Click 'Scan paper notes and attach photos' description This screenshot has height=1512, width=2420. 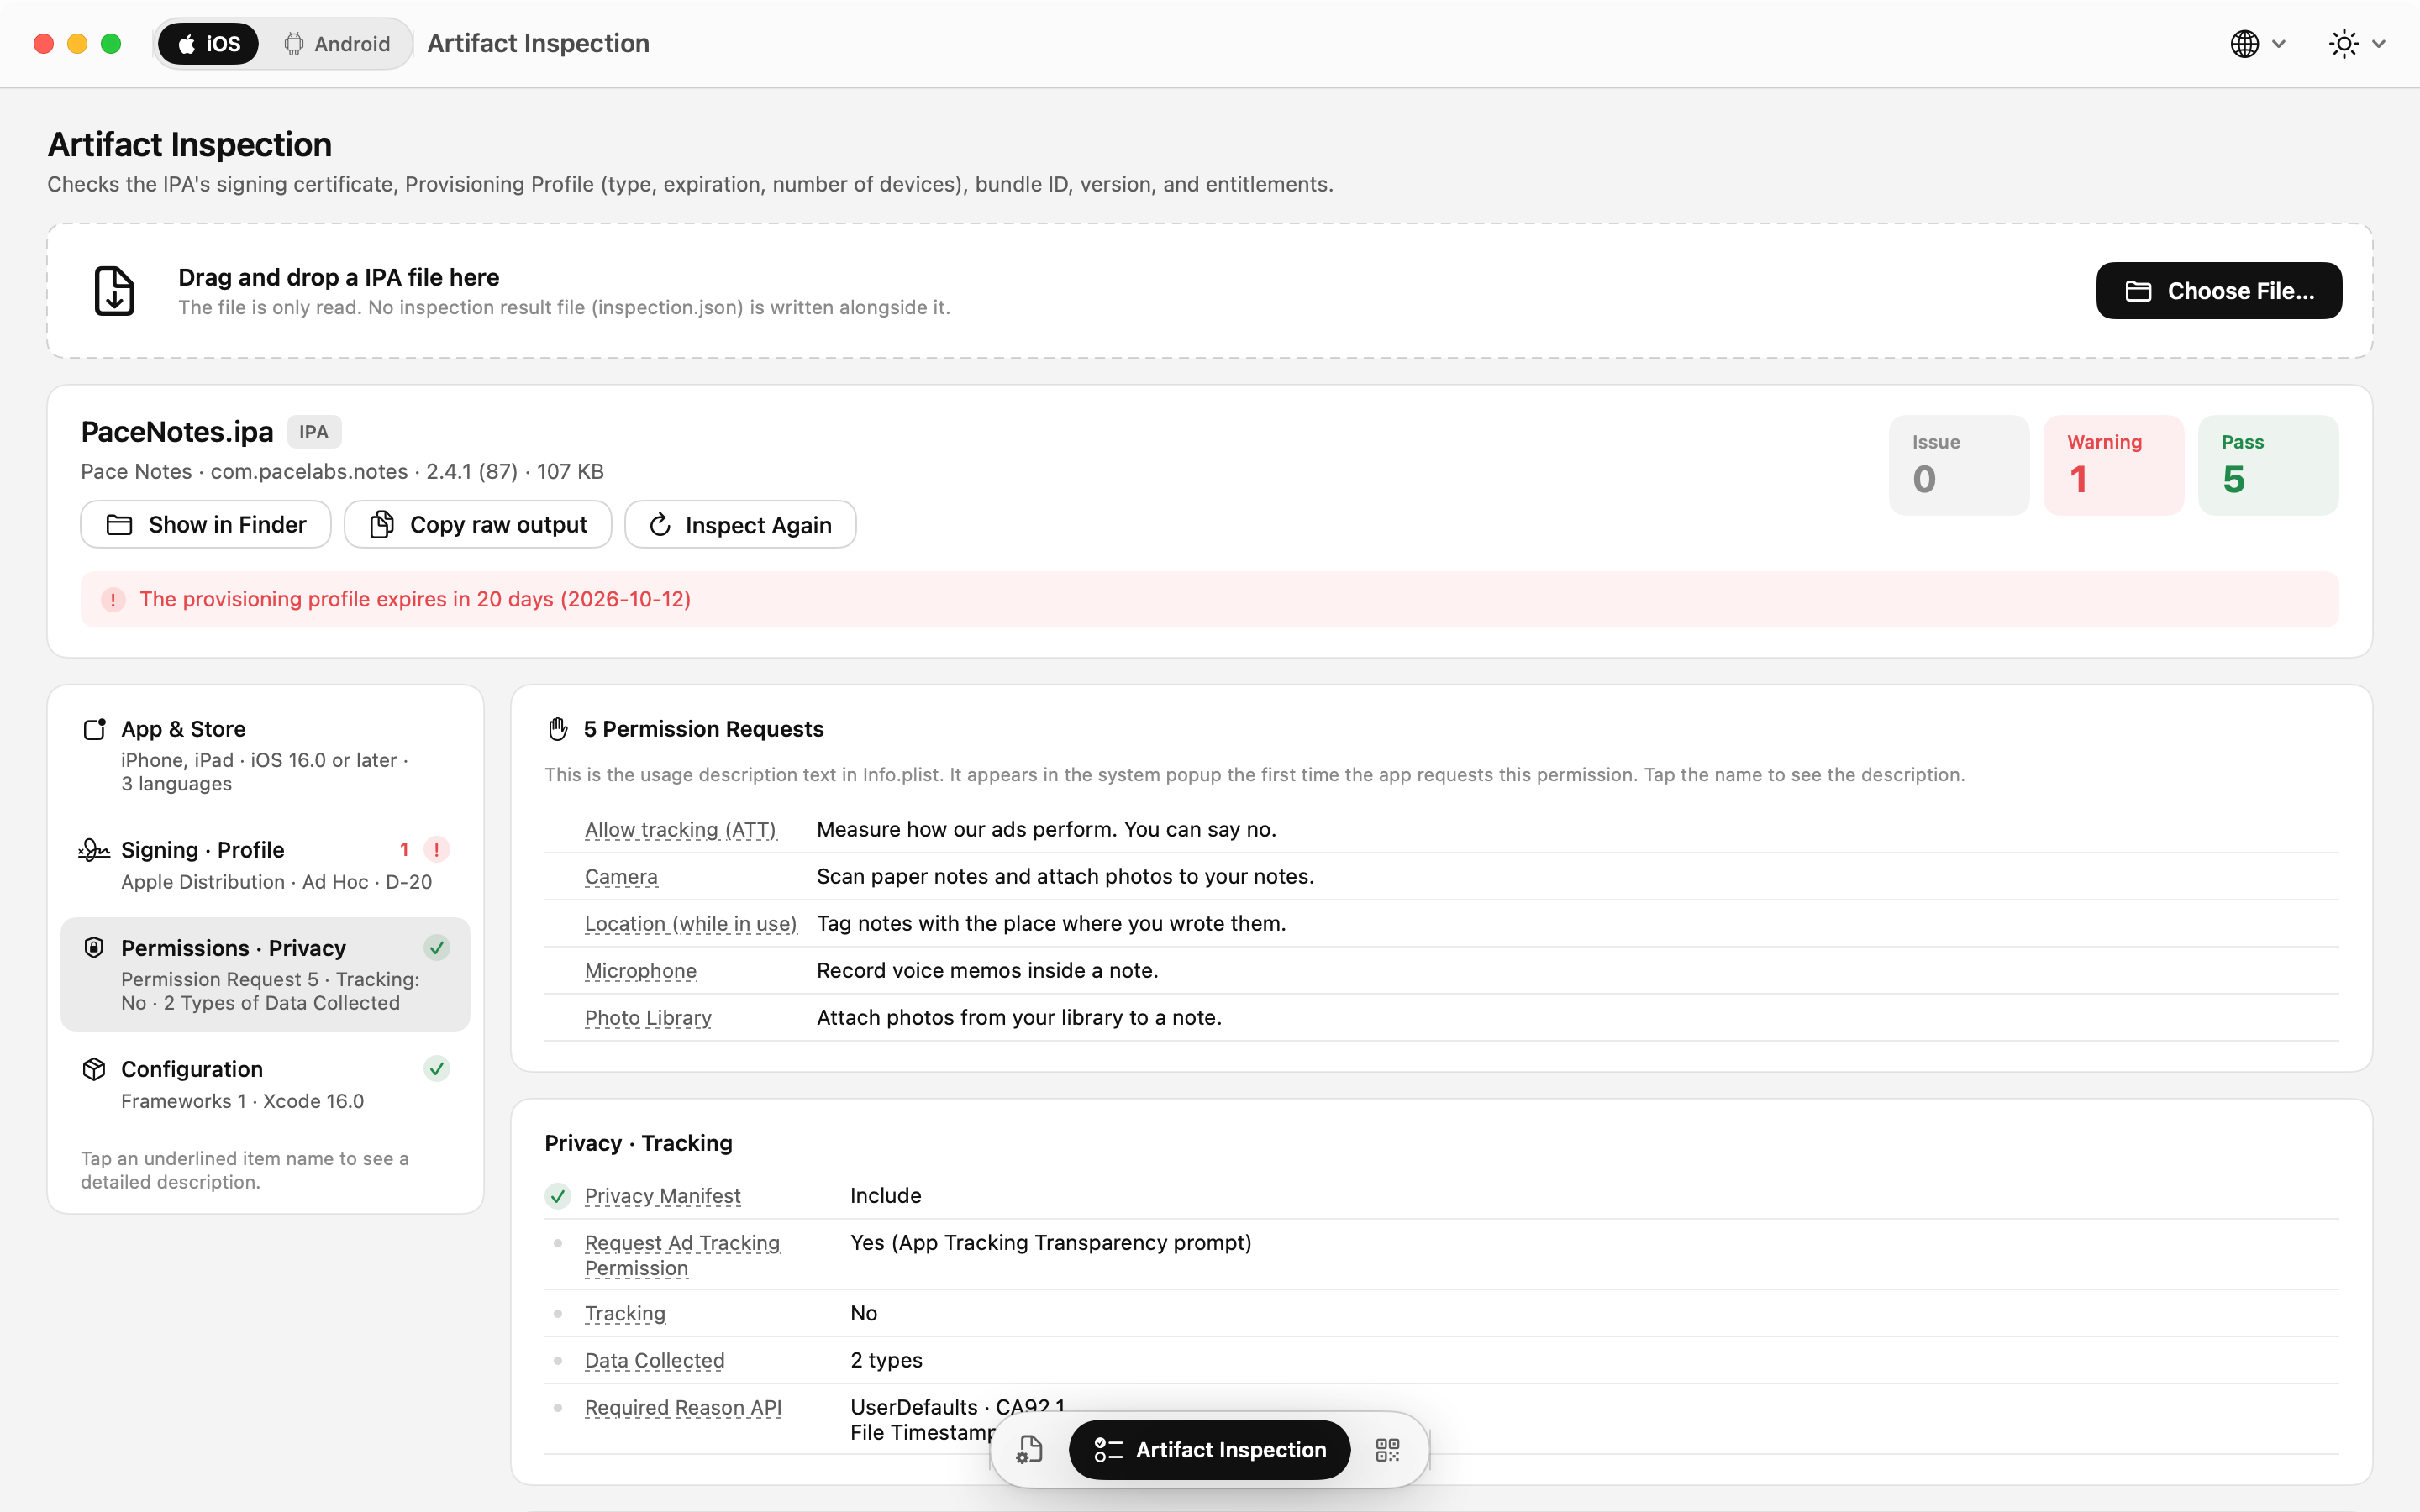[1065, 877]
